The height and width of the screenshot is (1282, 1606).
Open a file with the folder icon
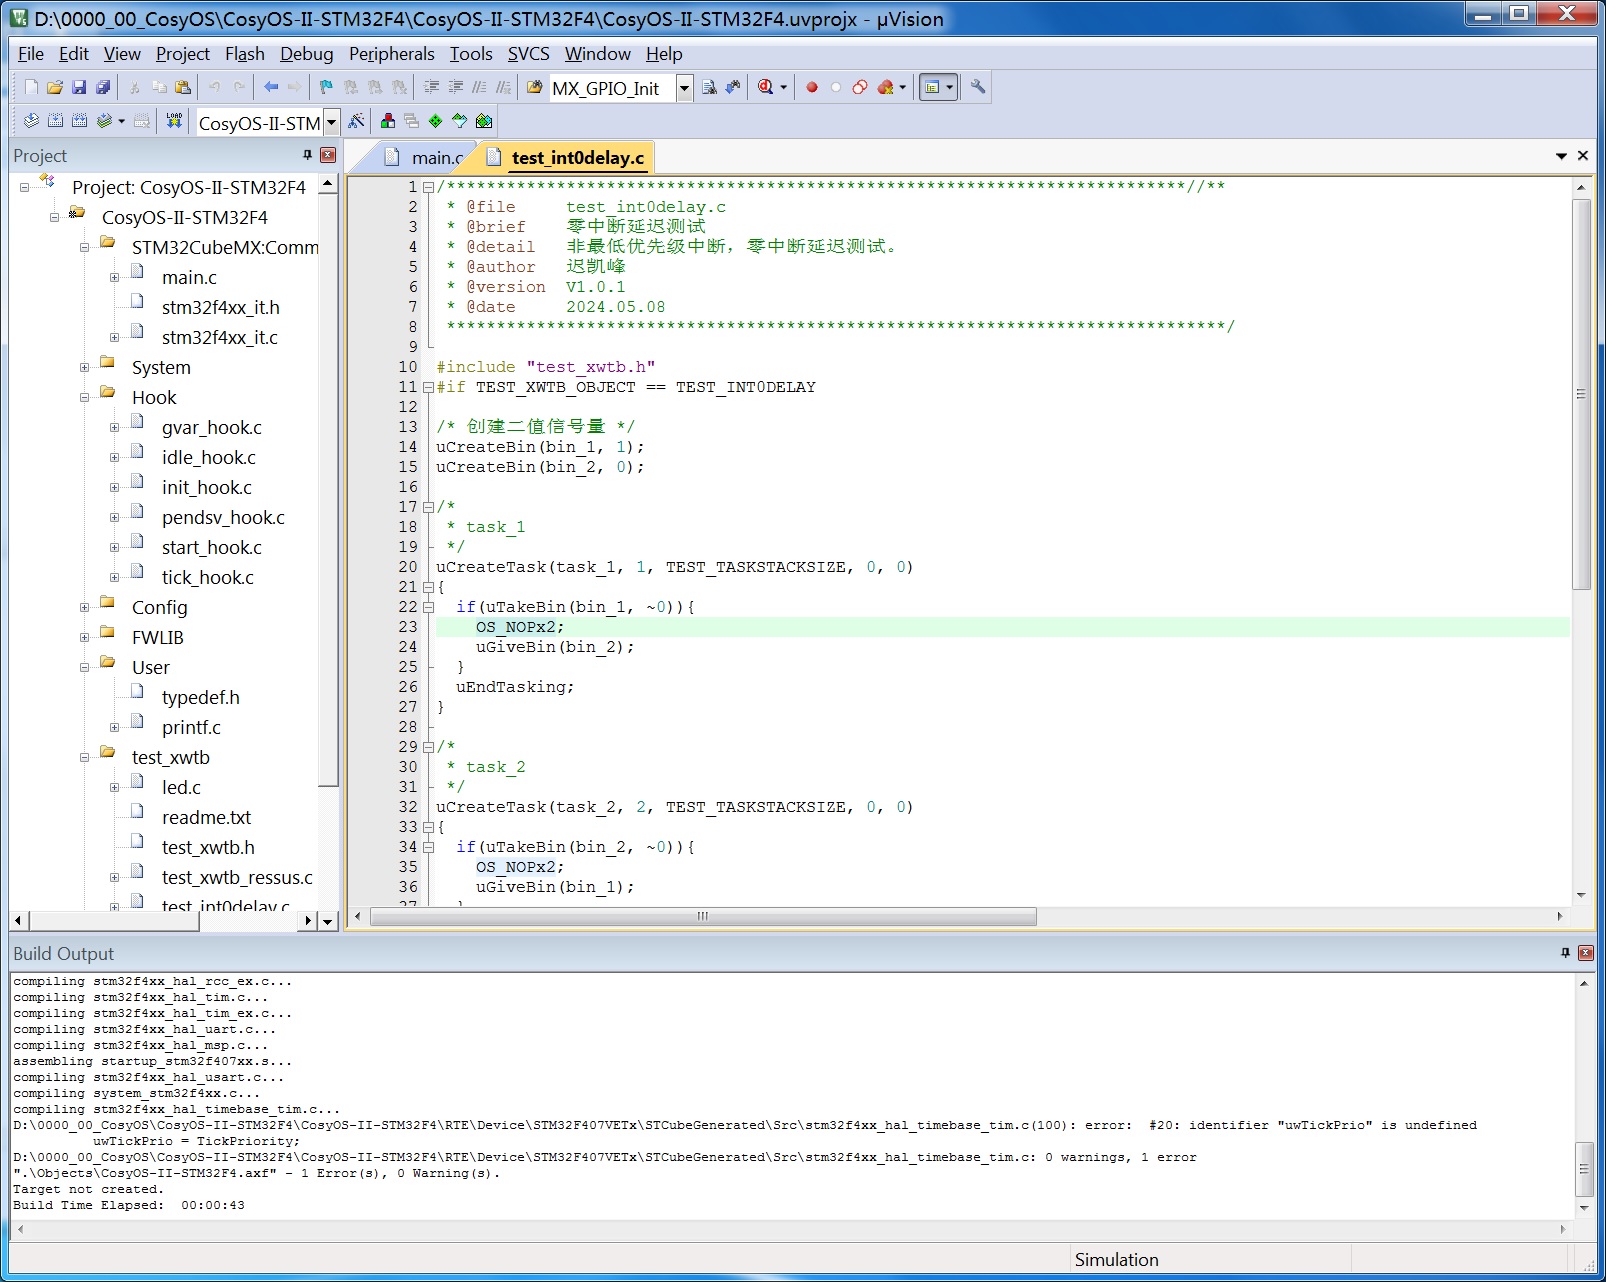[x=55, y=88]
